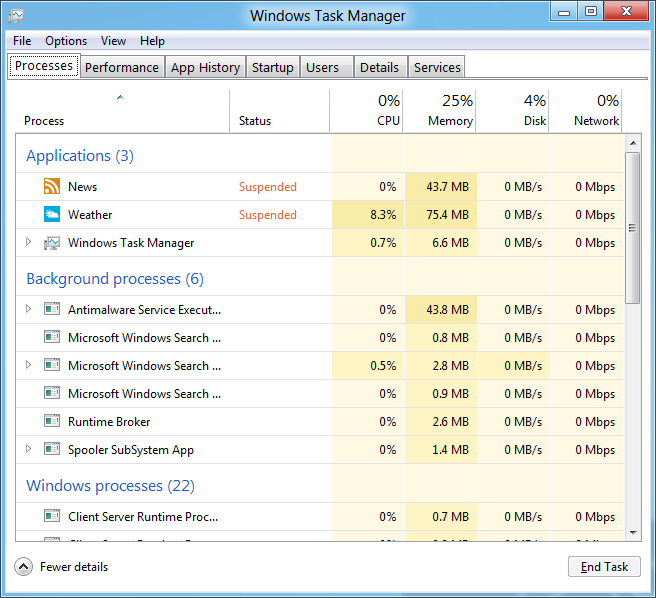The height and width of the screenshot is (598, 656).
Task: Open the Startup tab
Action: [x=273, y=67]
